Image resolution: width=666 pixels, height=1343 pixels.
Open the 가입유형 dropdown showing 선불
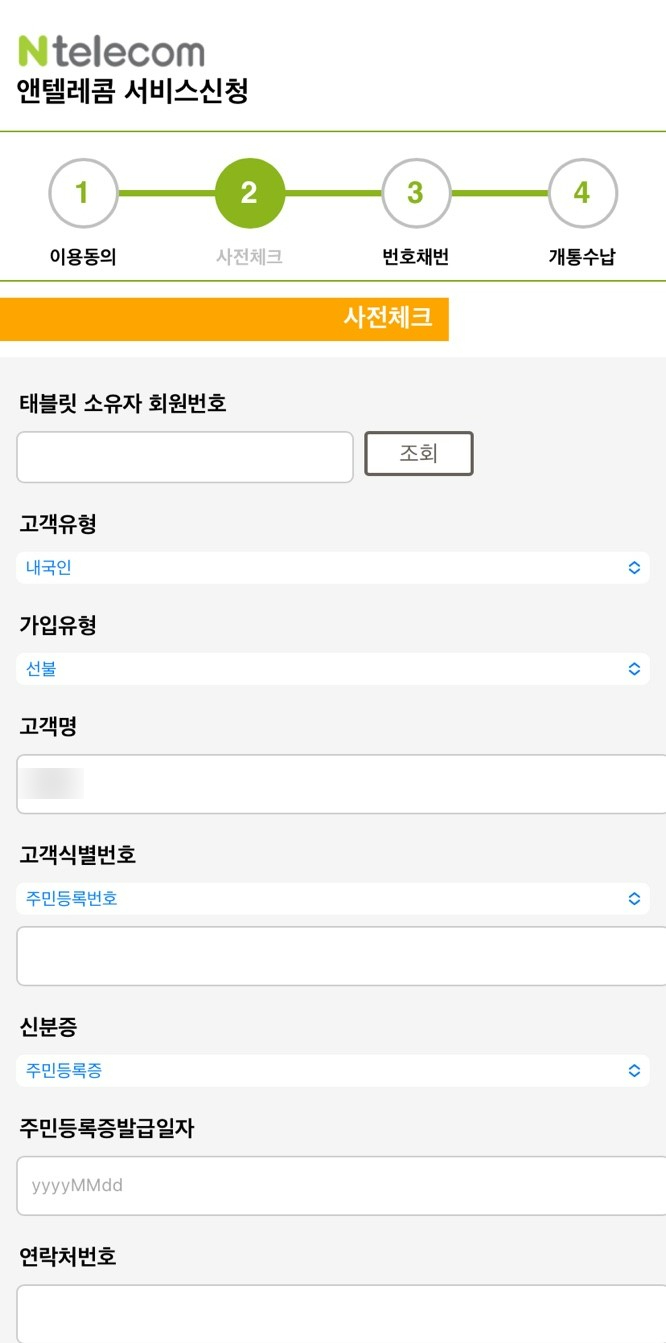[333, 669]
